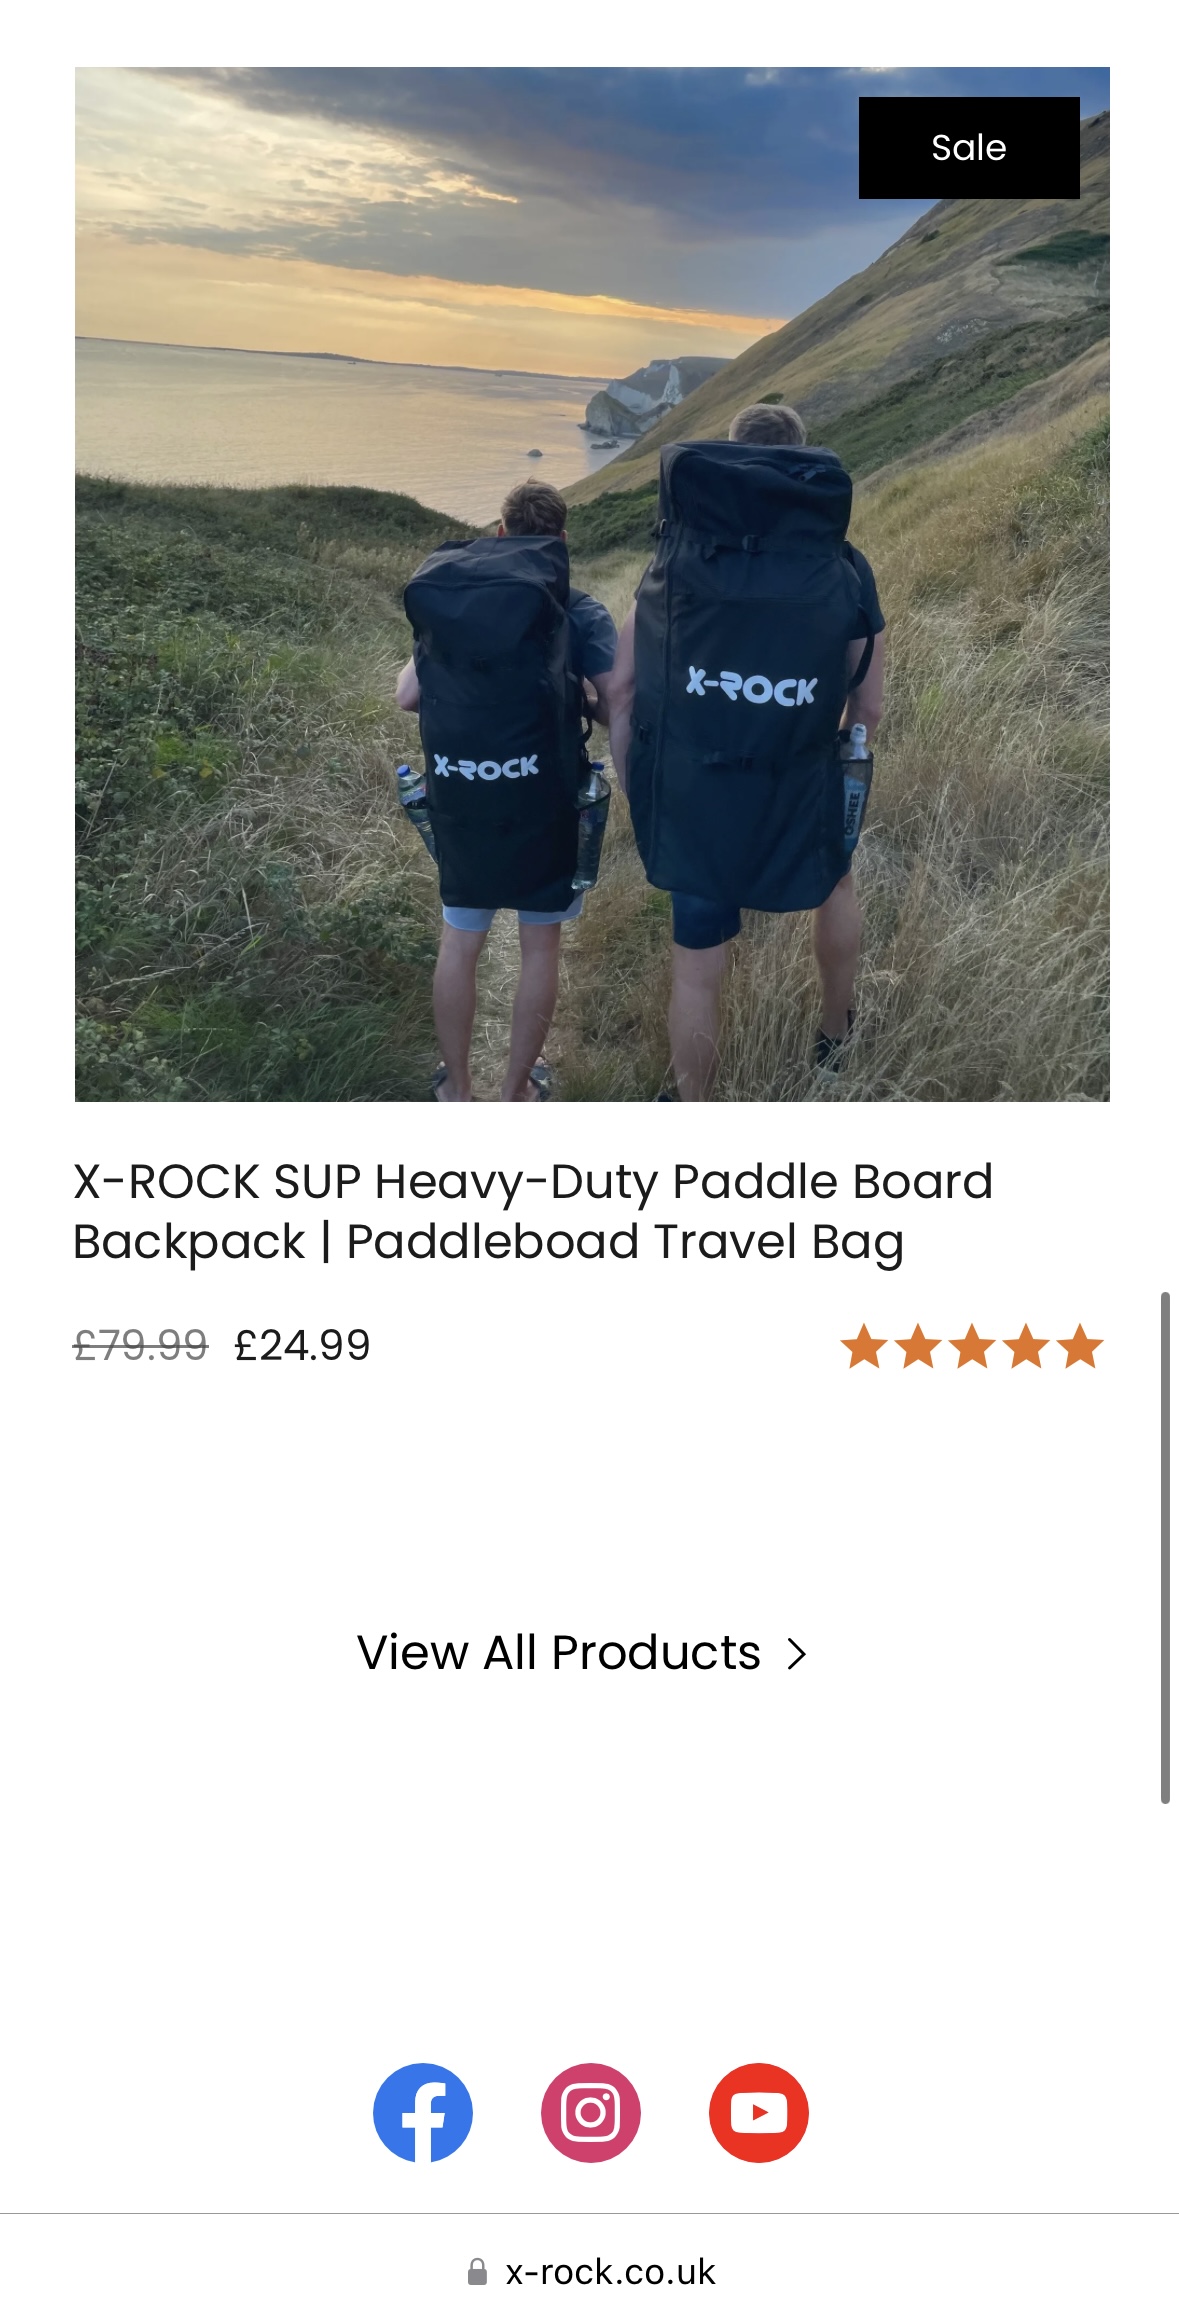Screen dimensions: 1179x2313
Task: Tap the sale price £24.99
Action: [x=302, y=1346]
